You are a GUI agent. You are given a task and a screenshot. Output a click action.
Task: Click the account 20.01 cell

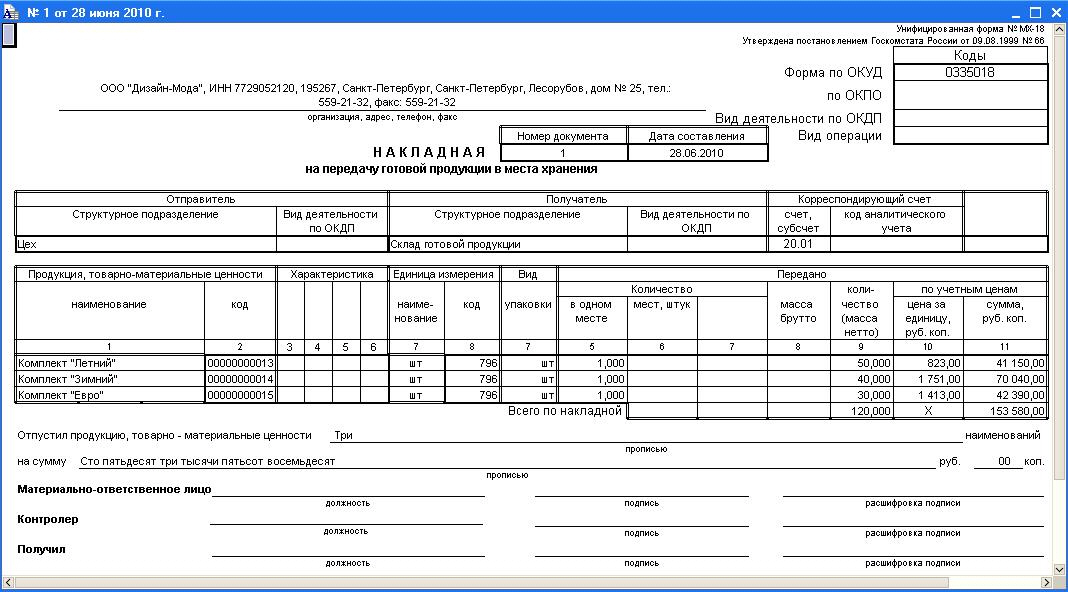coord(798,244)
